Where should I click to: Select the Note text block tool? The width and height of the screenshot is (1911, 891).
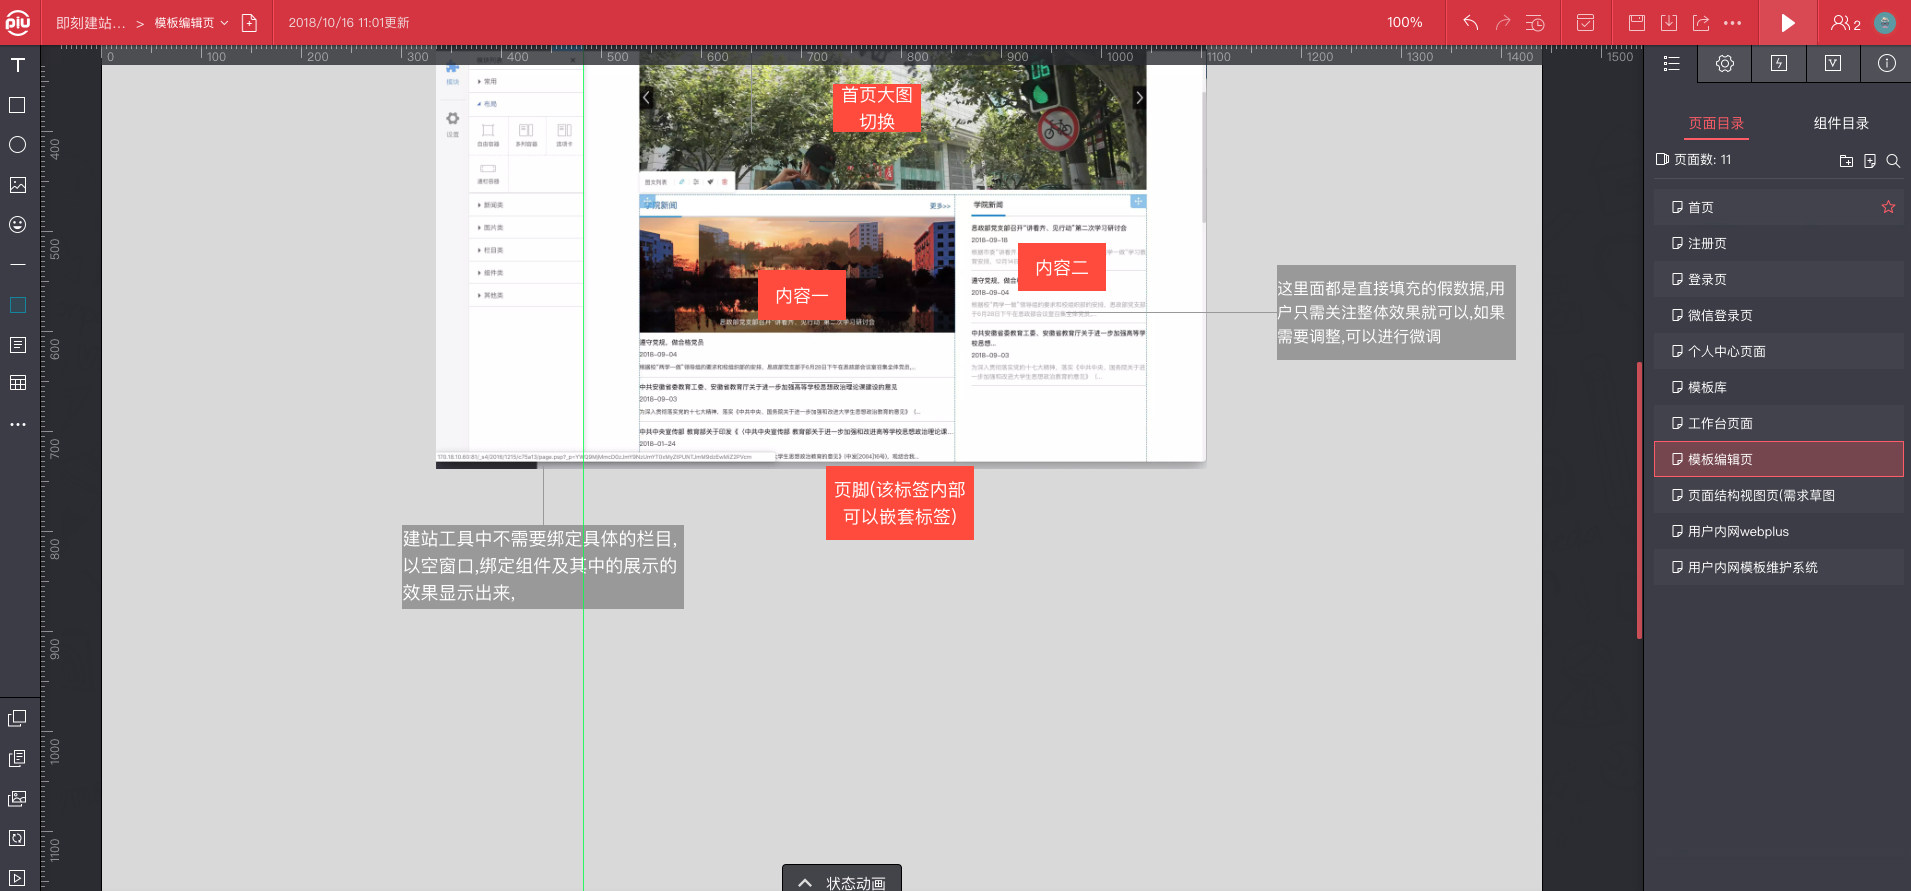(x=17, y=345)
